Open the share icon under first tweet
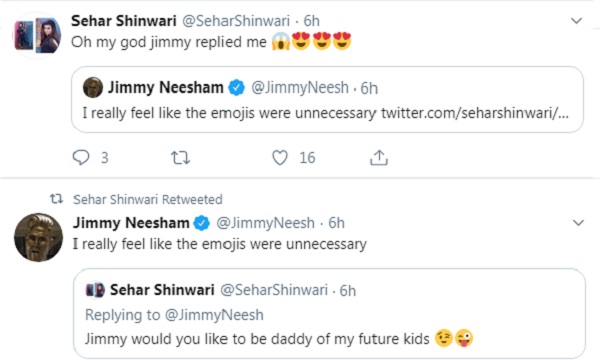The width and height of the screenshot is (600, 360). [379, 158]
